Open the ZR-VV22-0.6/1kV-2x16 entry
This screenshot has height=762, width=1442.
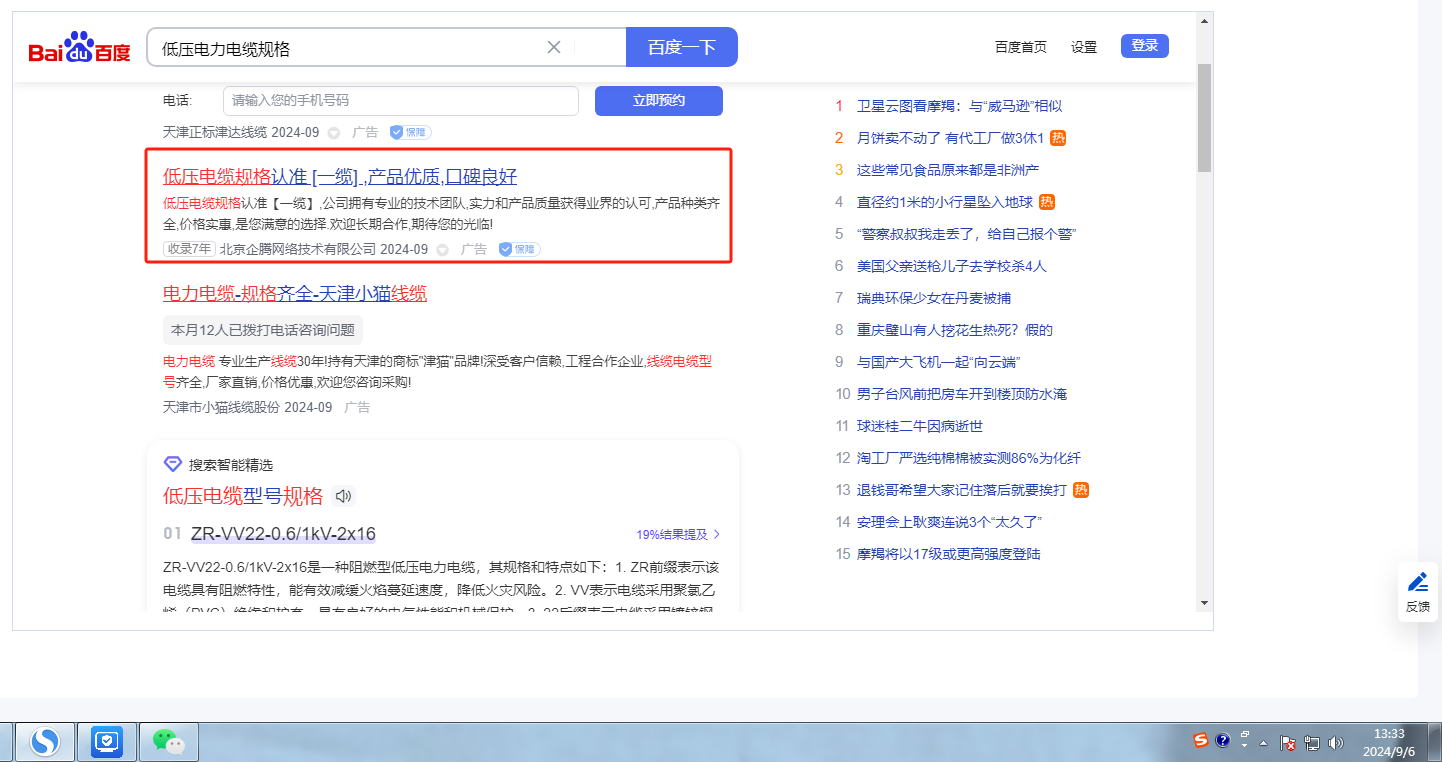click(x=283, y=534)
